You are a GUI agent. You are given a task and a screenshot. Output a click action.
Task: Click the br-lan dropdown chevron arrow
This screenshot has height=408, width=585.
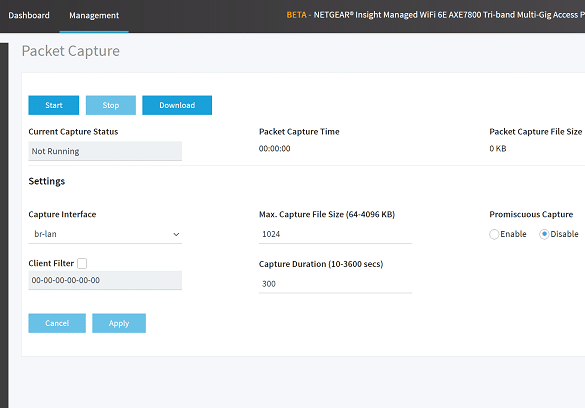pyautogui.click(x=176, y=235)
